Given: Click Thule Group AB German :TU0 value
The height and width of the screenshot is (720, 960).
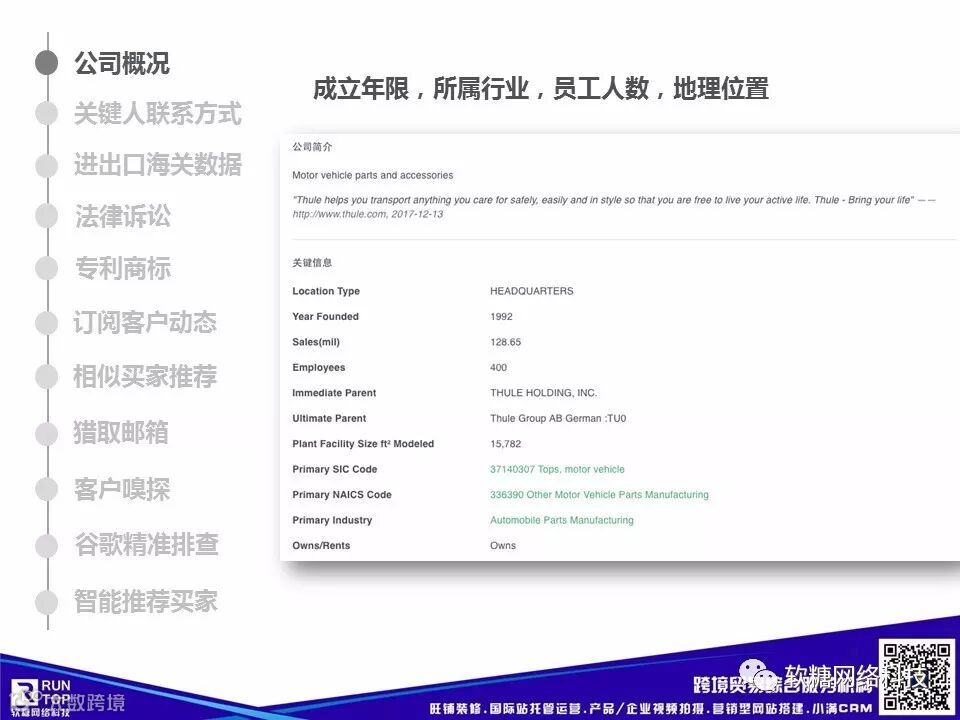Looking at the screenshot, I should pyautogui.click(x=558, y=419).
